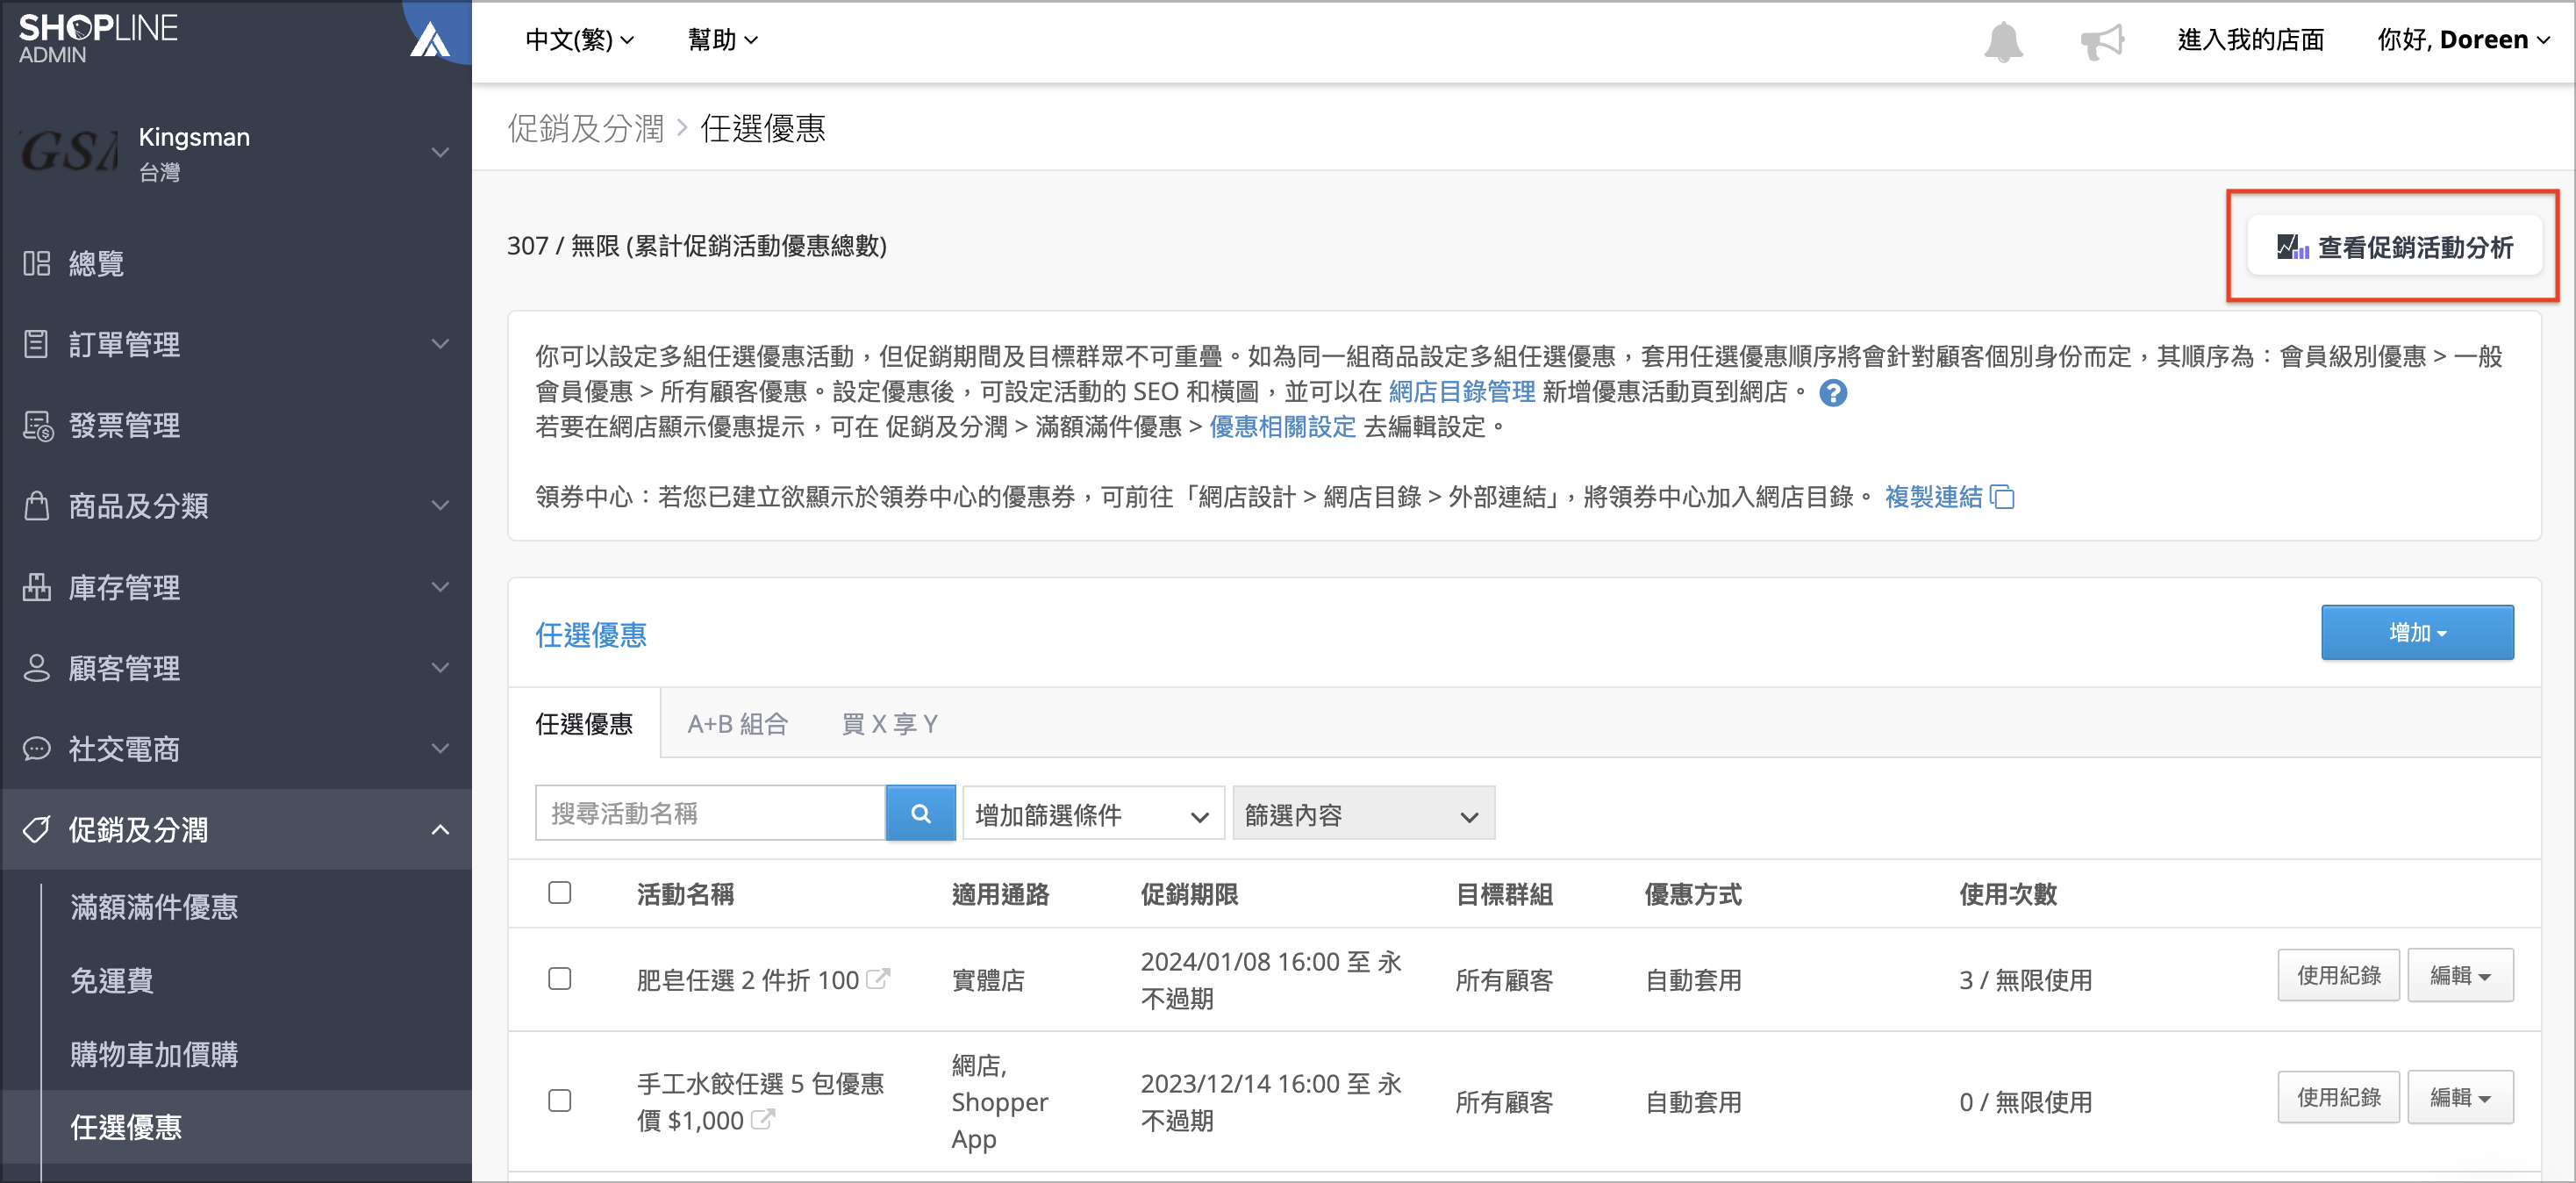
Task: Click the 查看促銷活動分析 button
Action: [x=2394, y=246]
